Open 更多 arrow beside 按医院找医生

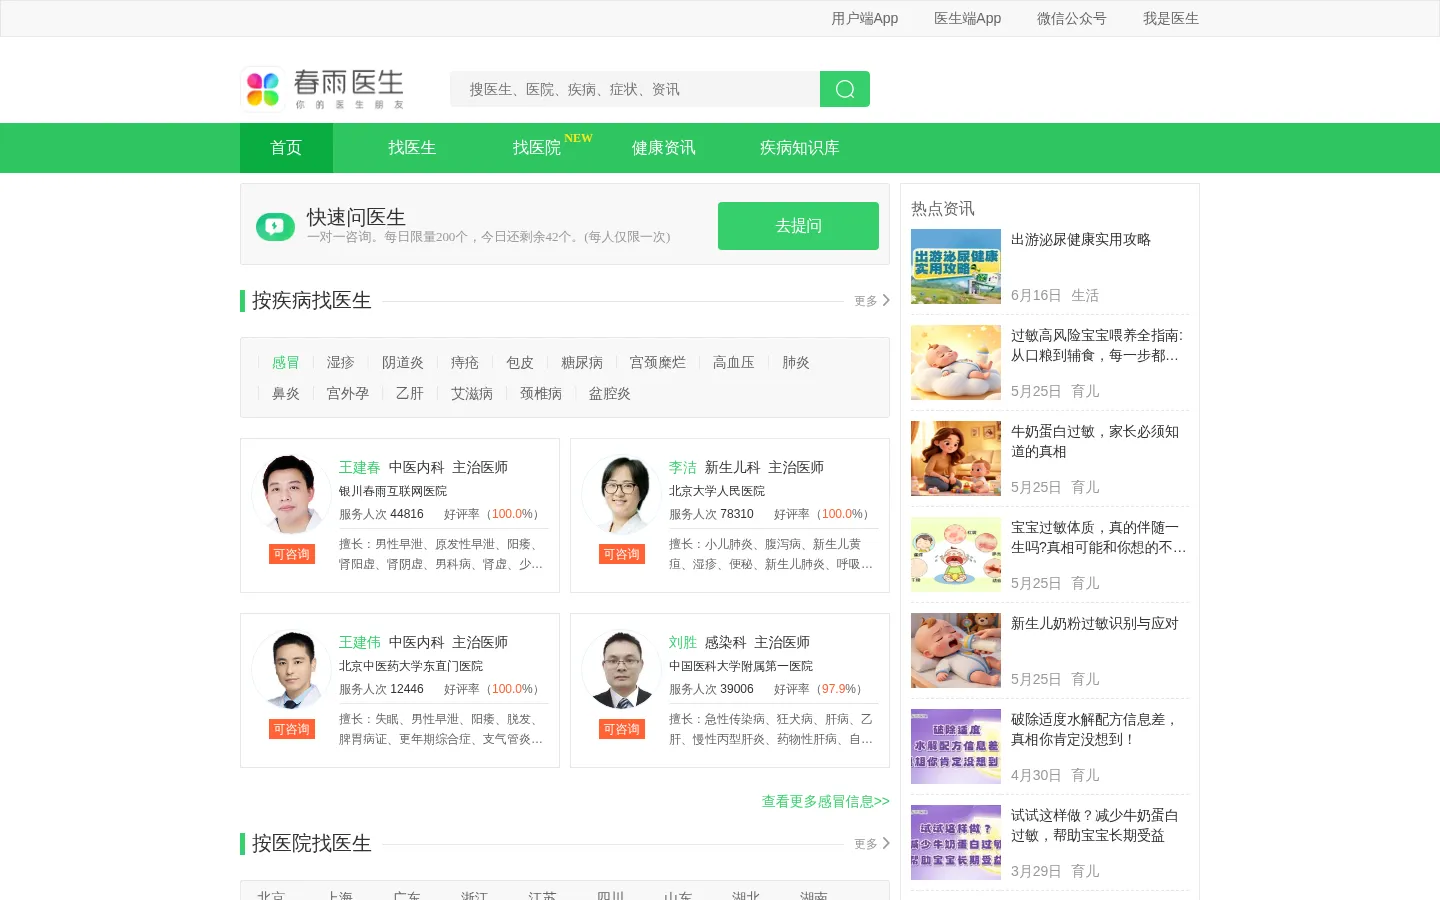point(872,843)
